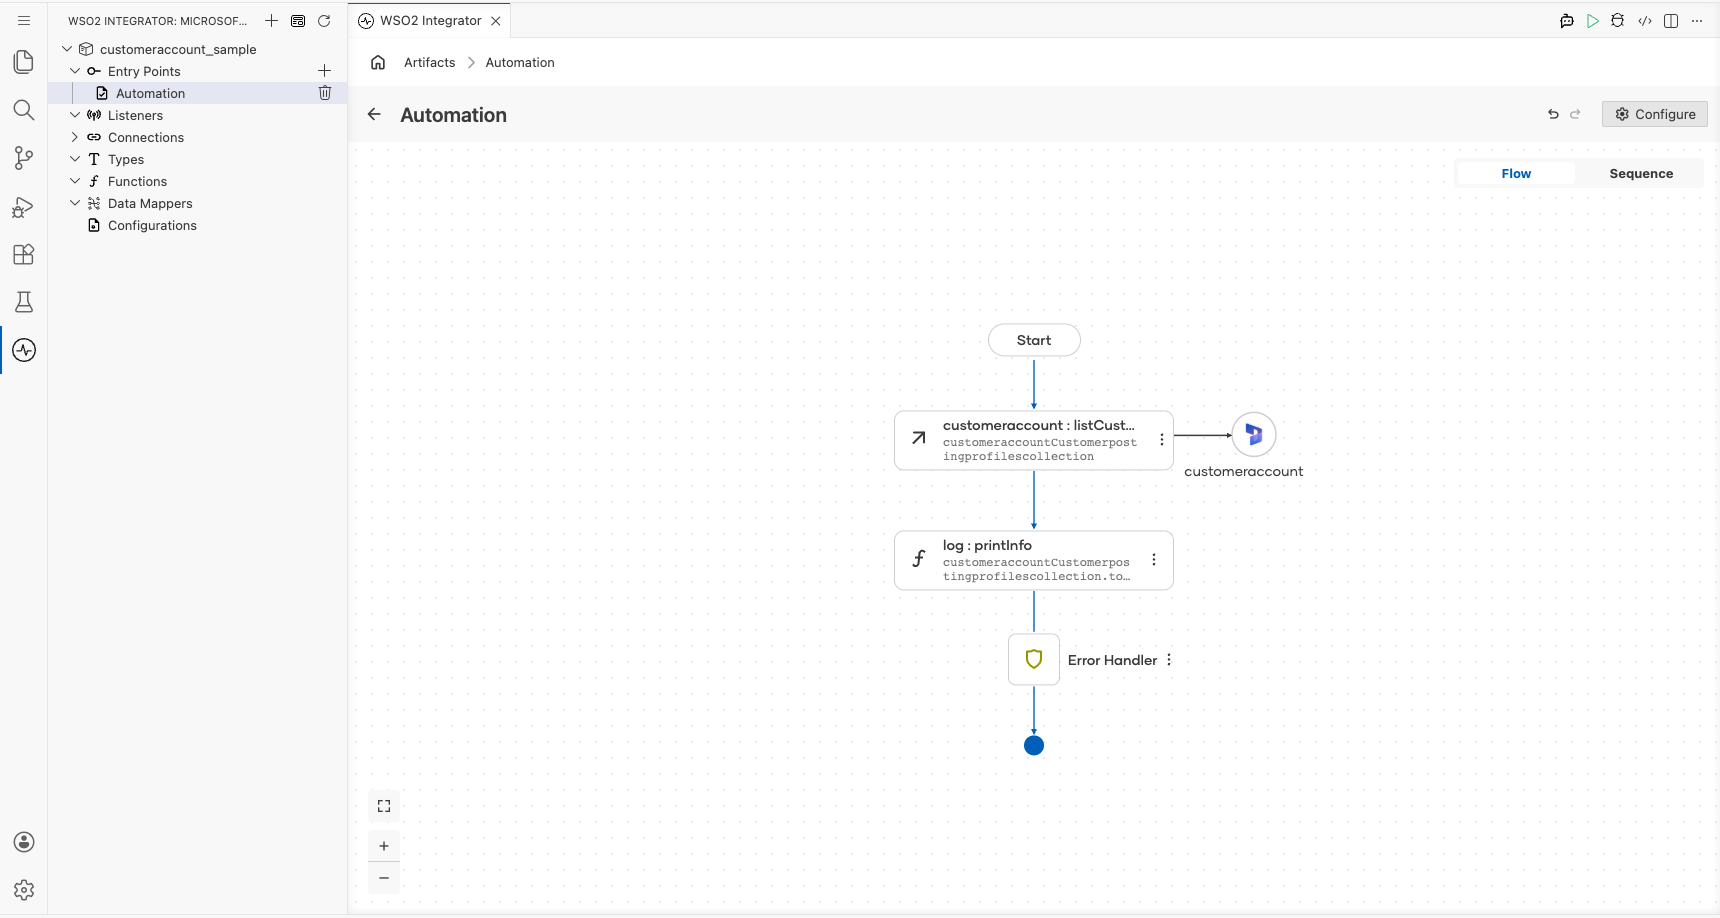Open customeraccount connection circle icon
The width and height of the screenshot is (1720, 918).
point(1254,435)
